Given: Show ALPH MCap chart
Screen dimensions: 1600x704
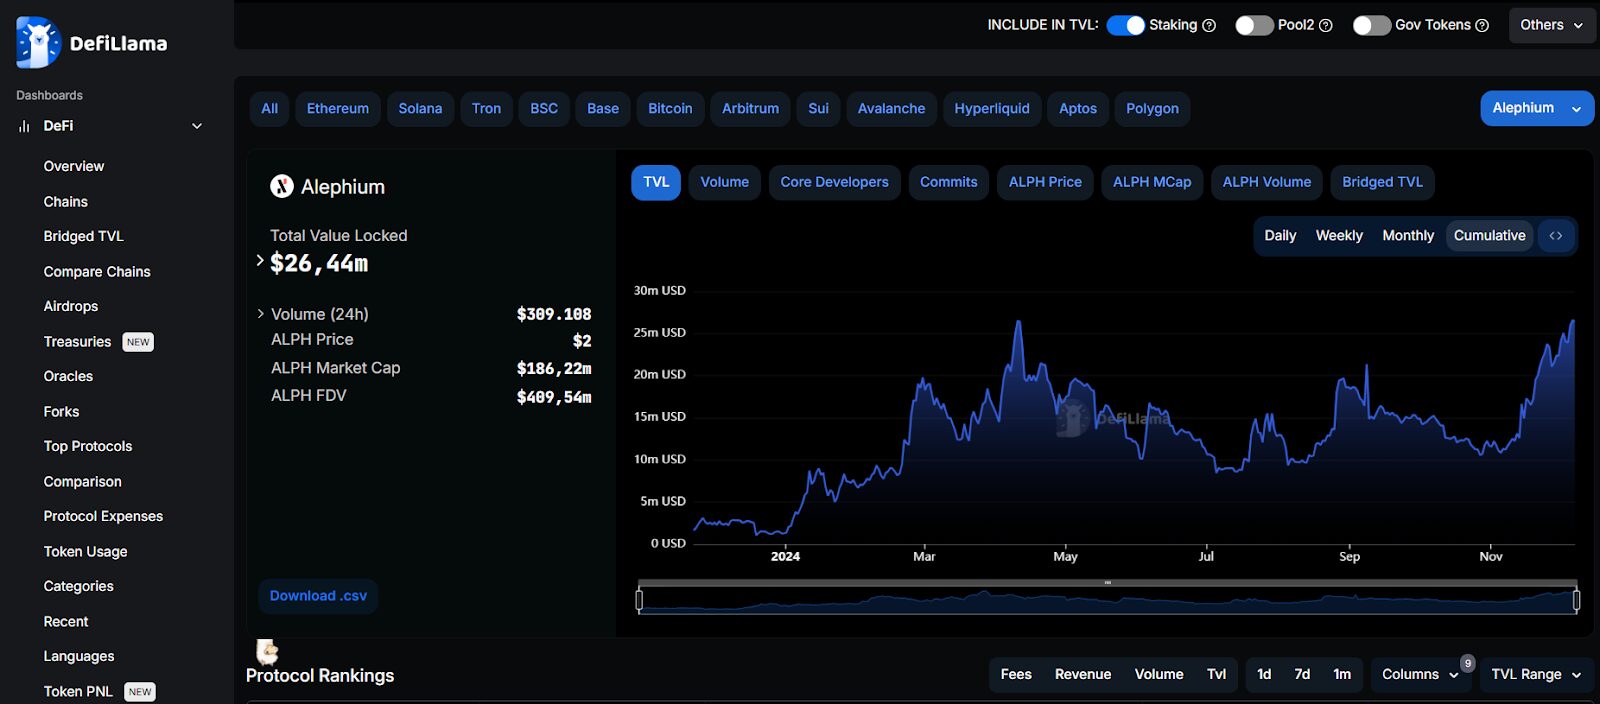Looking at the screenshot, I should (1152, 182).
